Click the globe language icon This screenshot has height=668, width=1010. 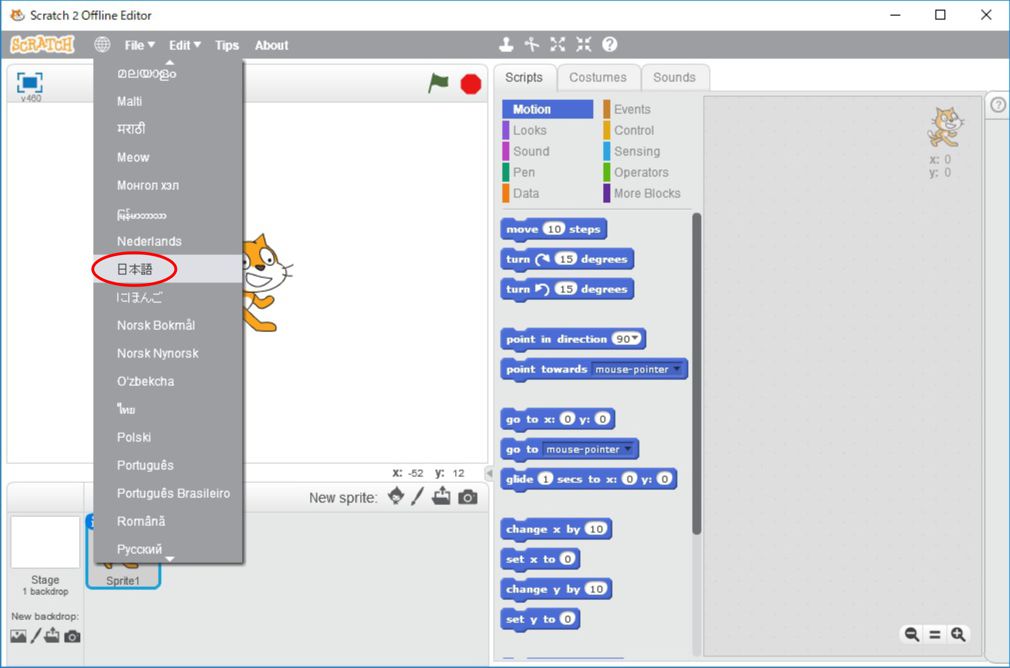tap(102, 44)
